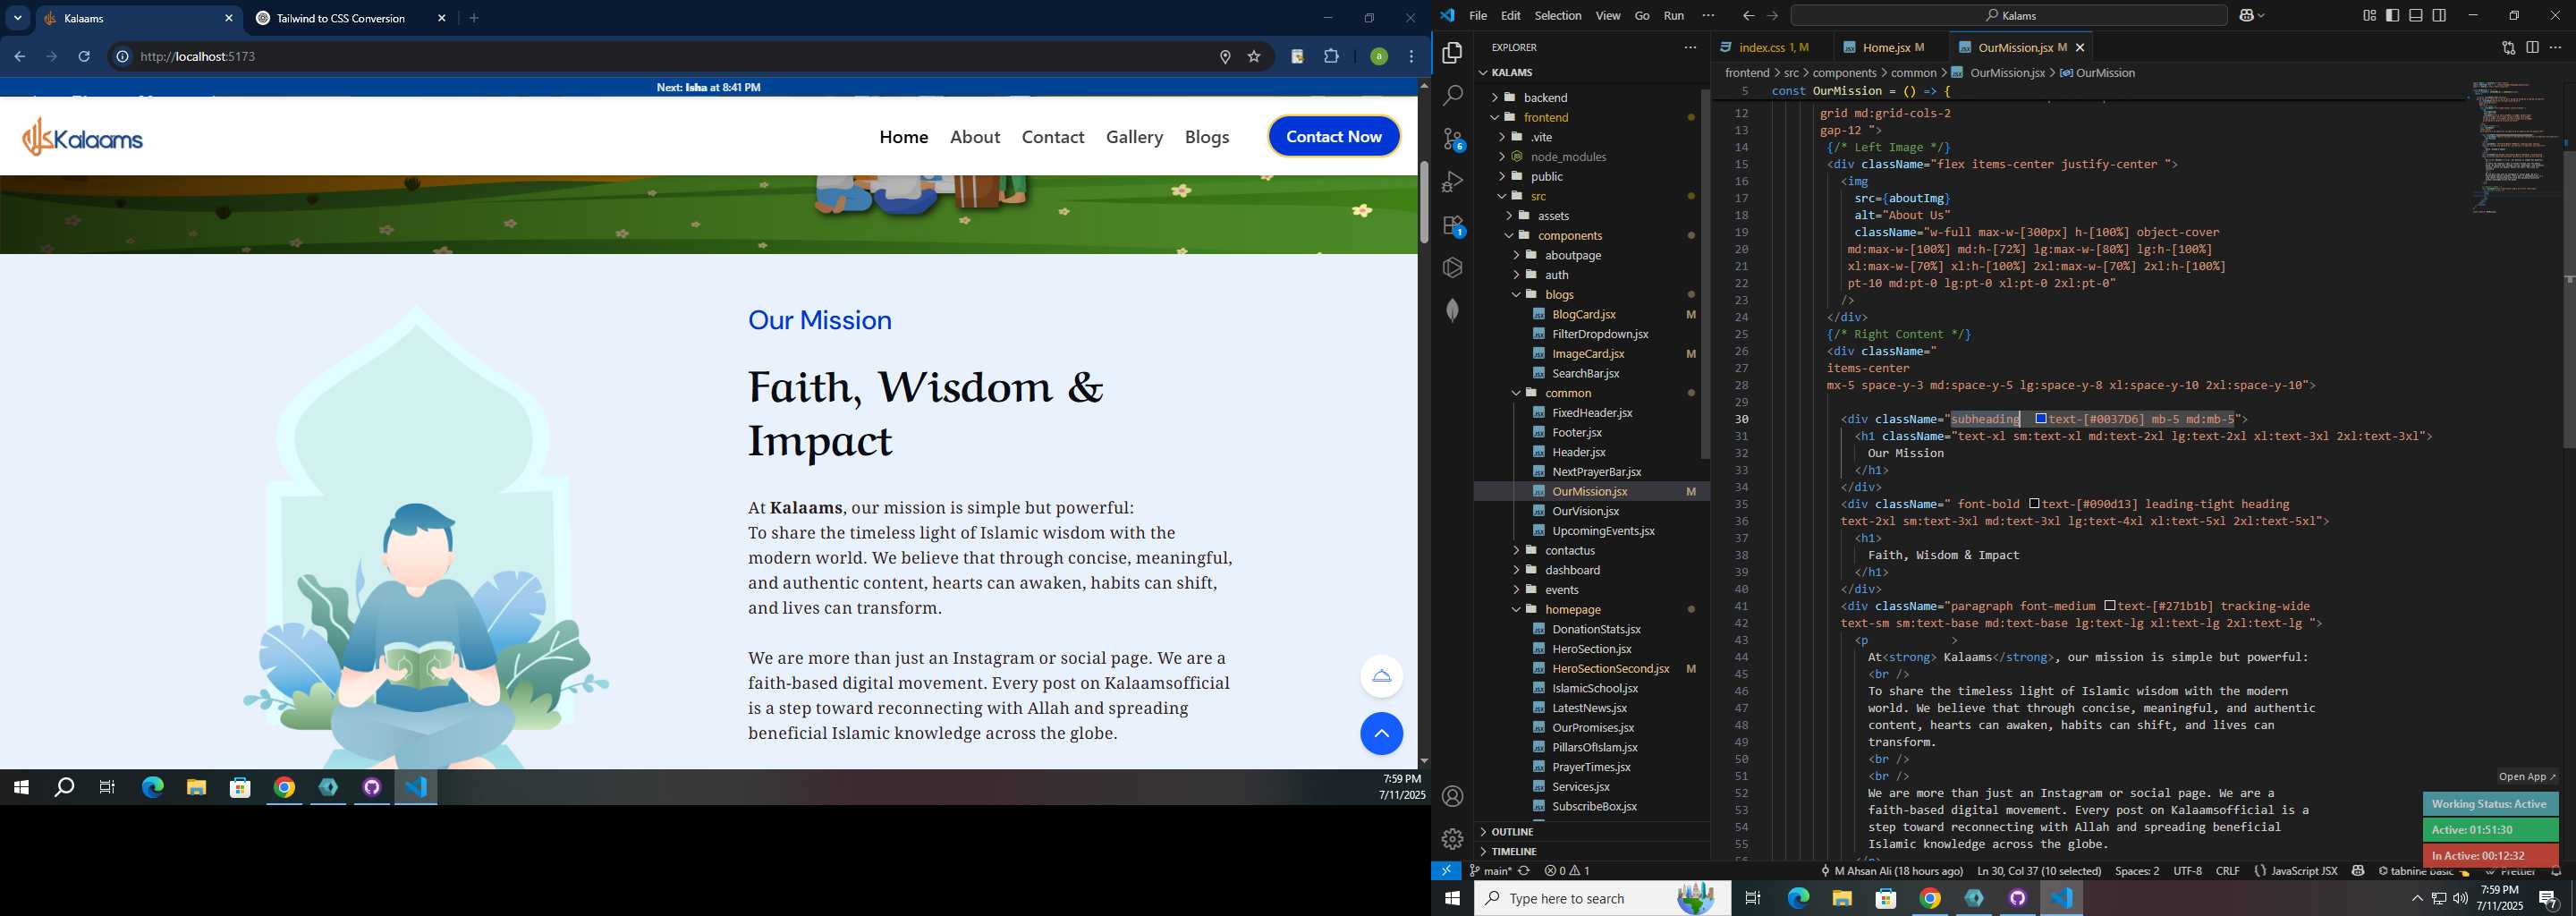
Task: Open the Run and Debug view
Action: tap(1452, 182)
